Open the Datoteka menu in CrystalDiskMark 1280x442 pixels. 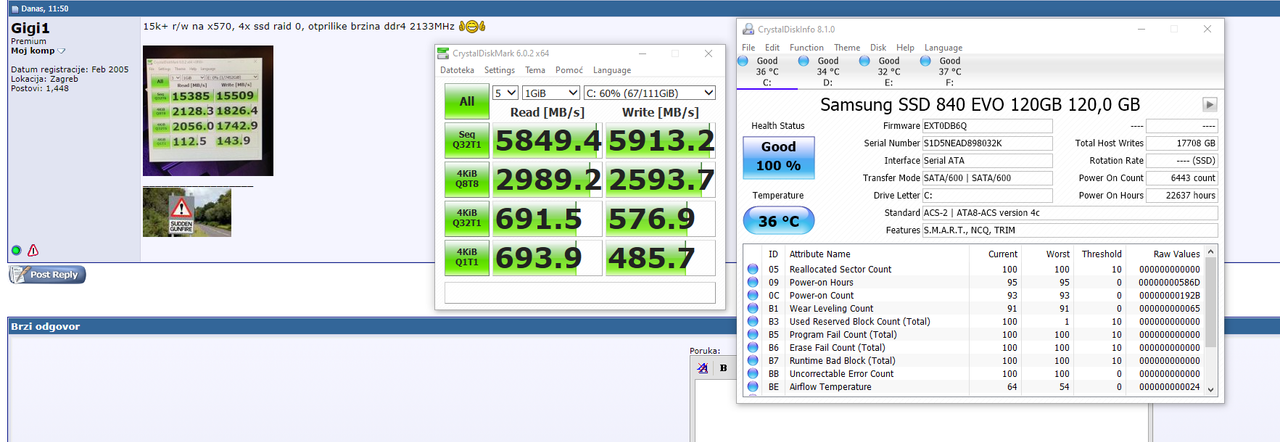[457, 70]
